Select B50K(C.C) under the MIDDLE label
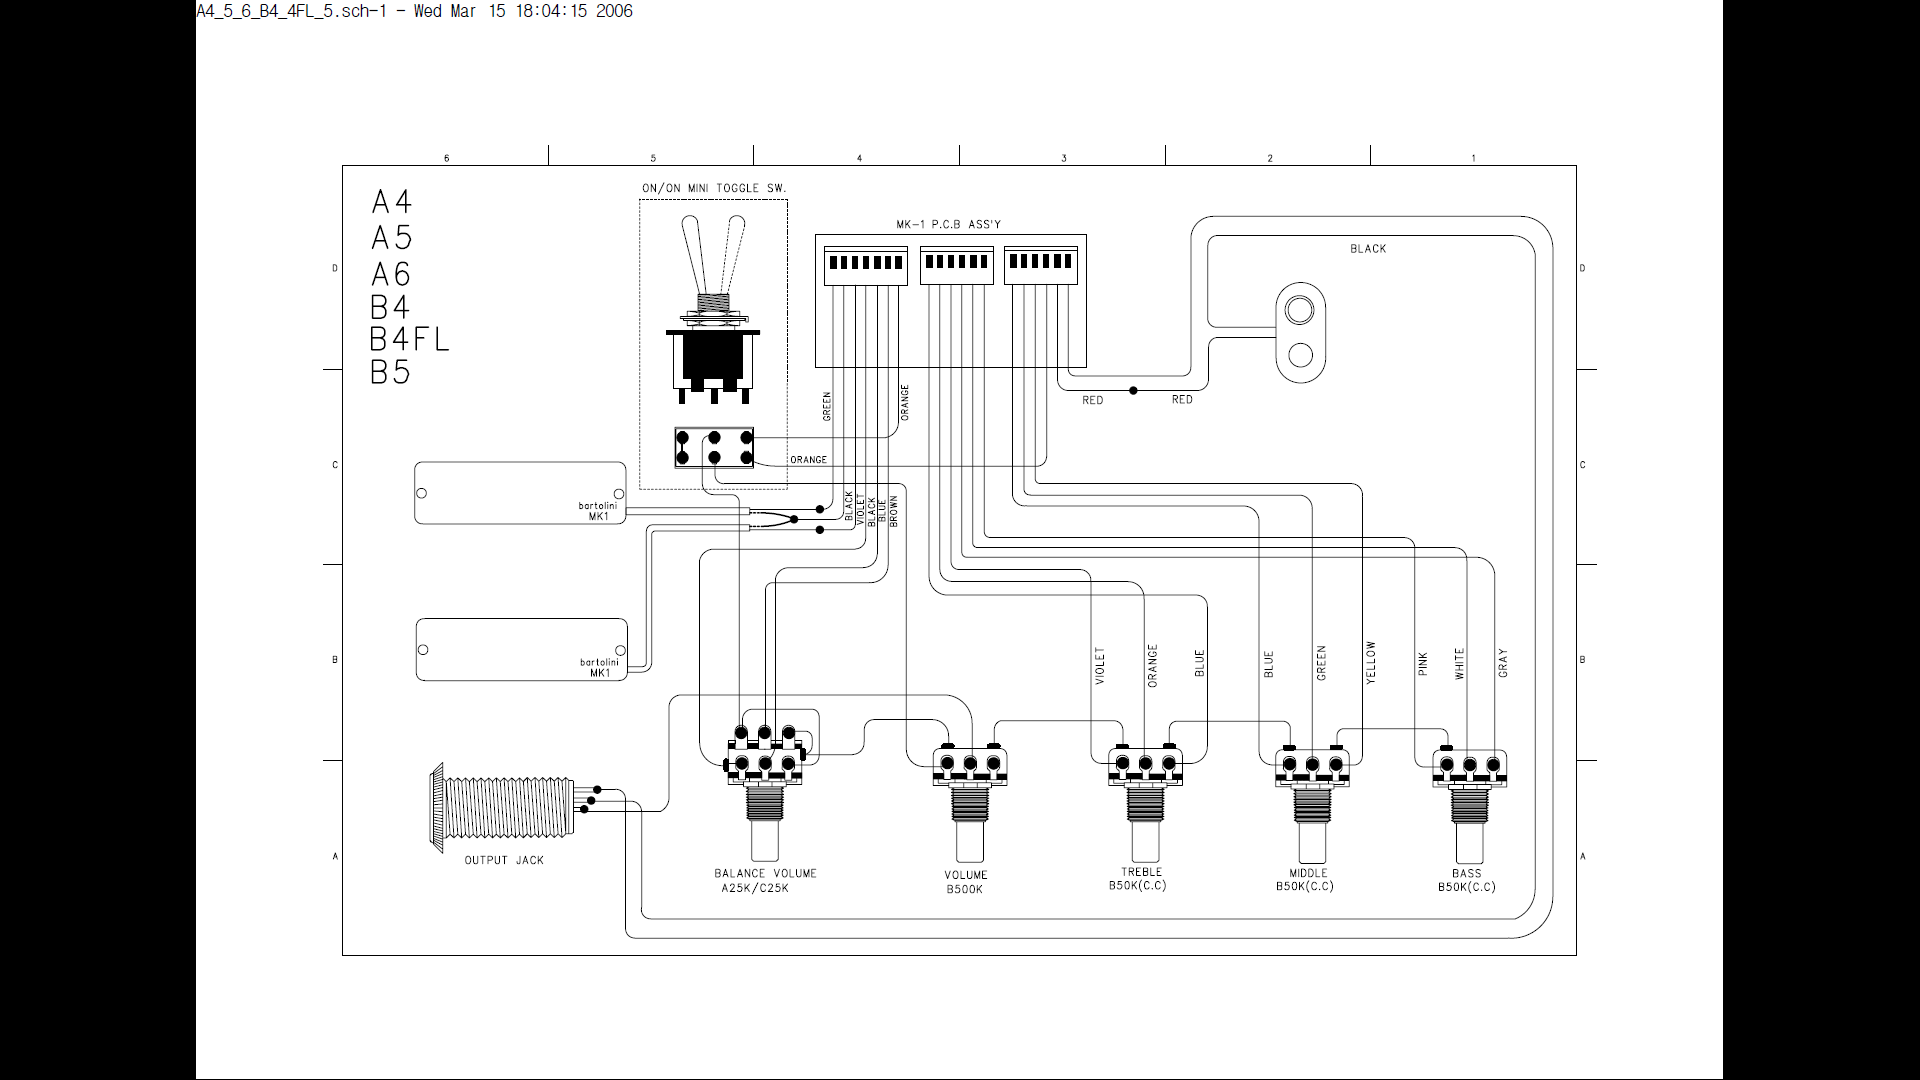This screenshot has height=1080, width=1920. click(x=1305, y=886)
